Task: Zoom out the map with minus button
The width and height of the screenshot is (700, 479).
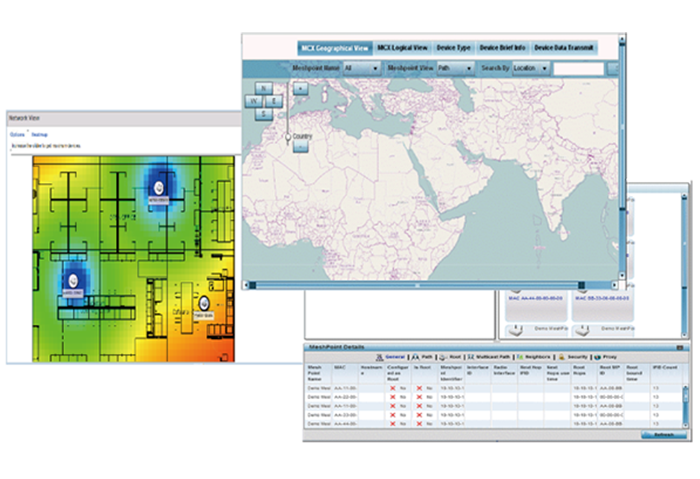Action: pyautogui.click(x=300, y=147)
